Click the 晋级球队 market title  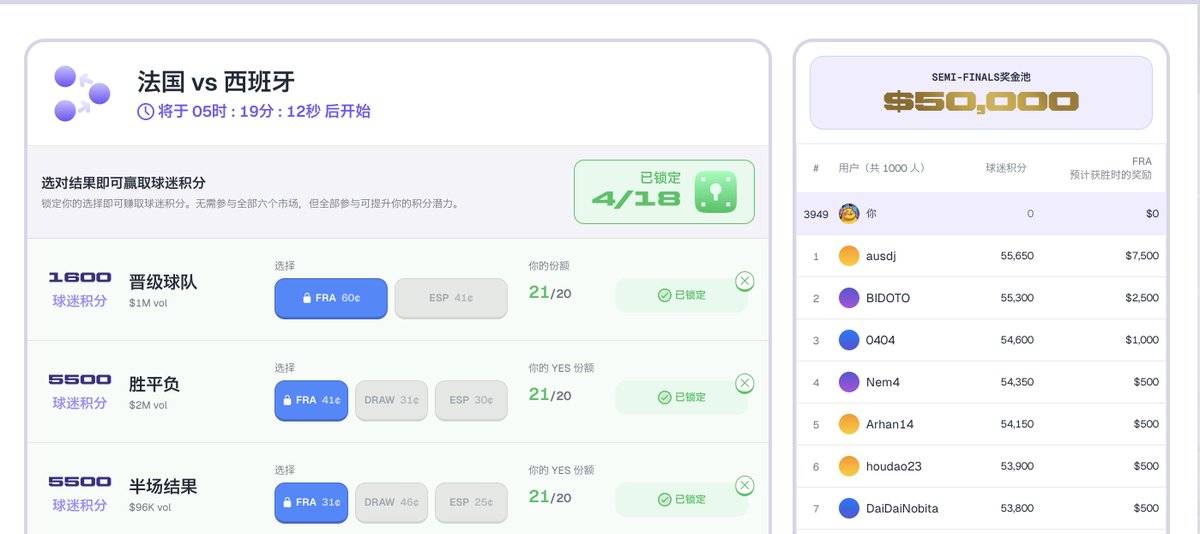tap(163, 282)
